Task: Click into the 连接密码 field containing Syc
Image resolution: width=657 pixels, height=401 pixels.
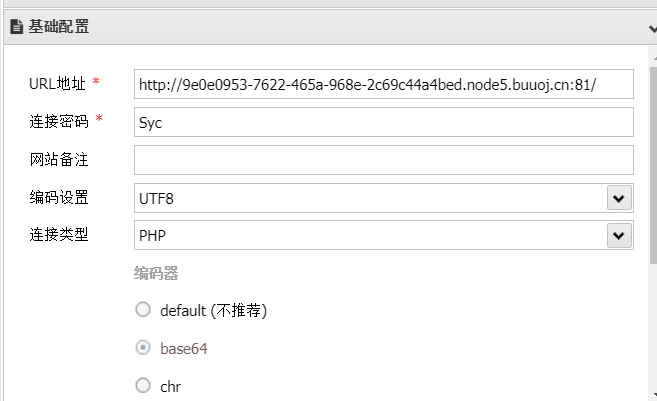Action: (x=383, y=122)
